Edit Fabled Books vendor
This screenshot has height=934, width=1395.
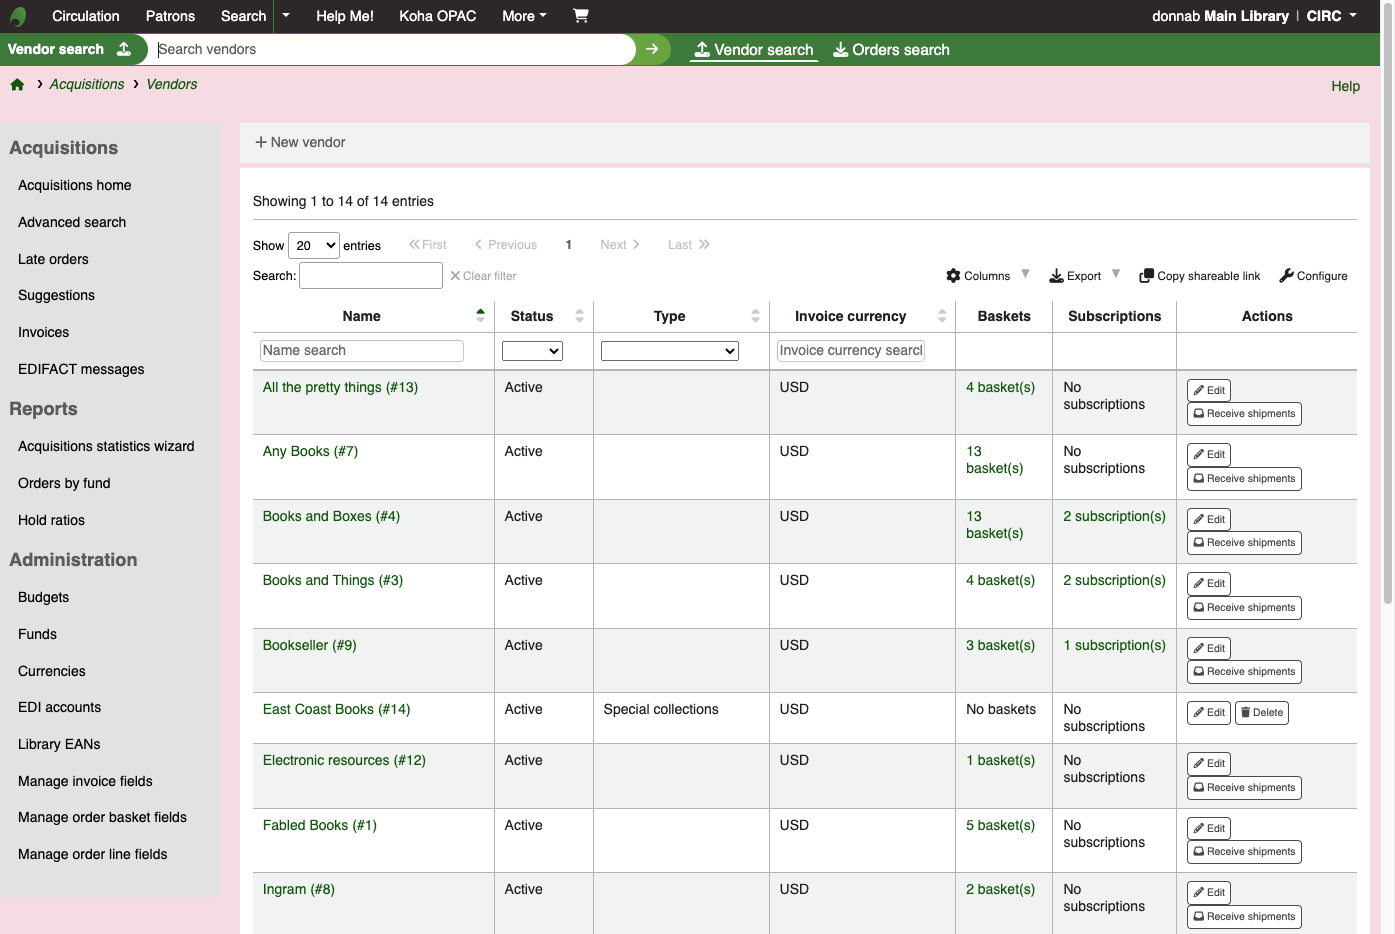pyautogui.click(x=1209, y=828)
